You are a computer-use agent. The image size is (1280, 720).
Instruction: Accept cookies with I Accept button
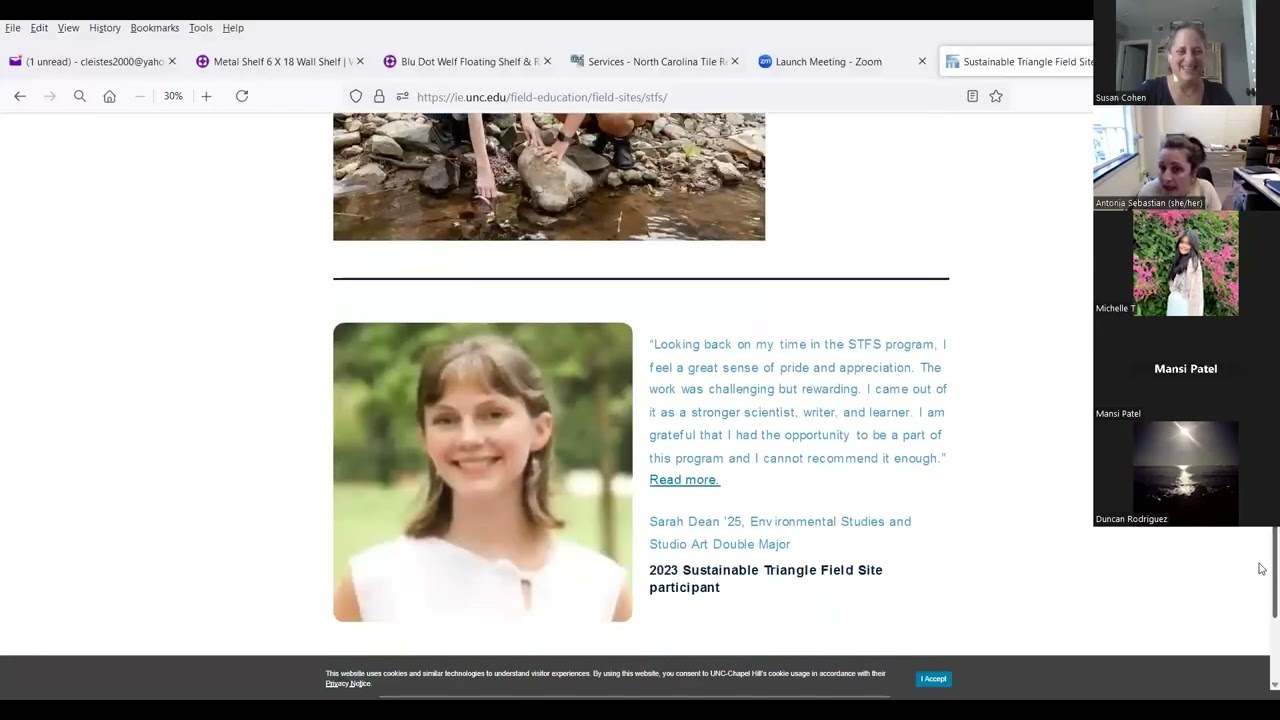[933, 679]
